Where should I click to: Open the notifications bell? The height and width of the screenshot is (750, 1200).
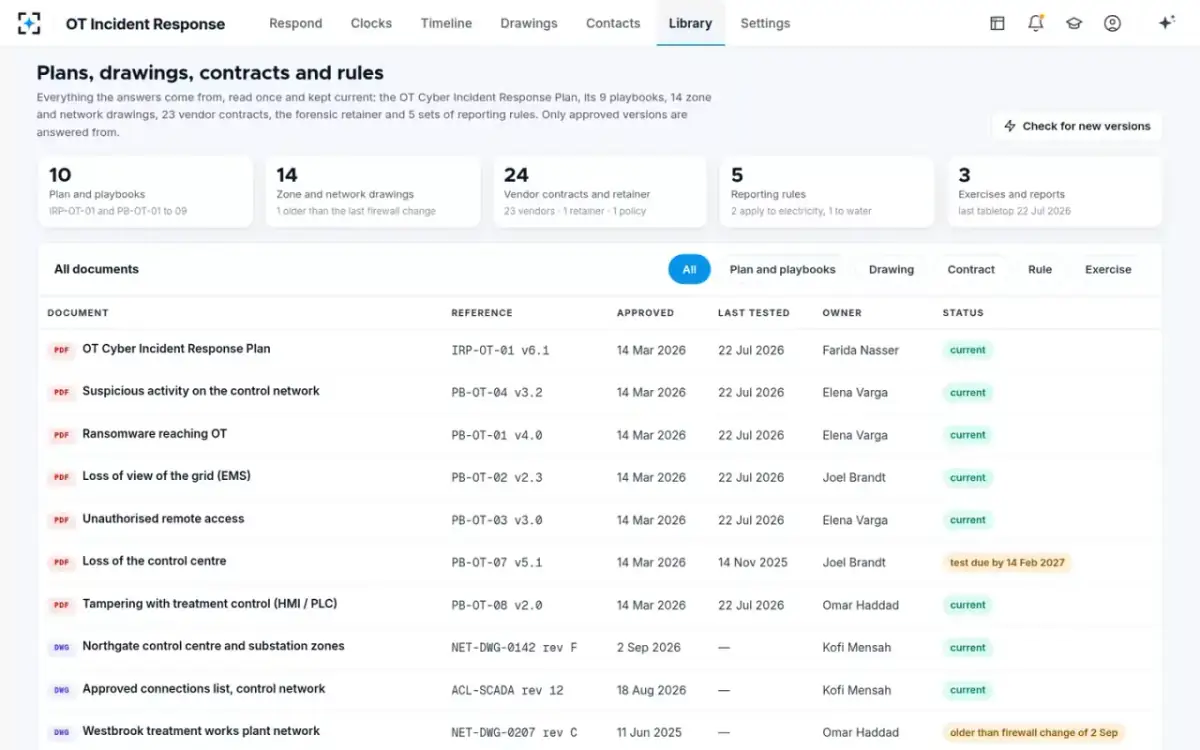pyautogui.click(x=1036, y=23)
